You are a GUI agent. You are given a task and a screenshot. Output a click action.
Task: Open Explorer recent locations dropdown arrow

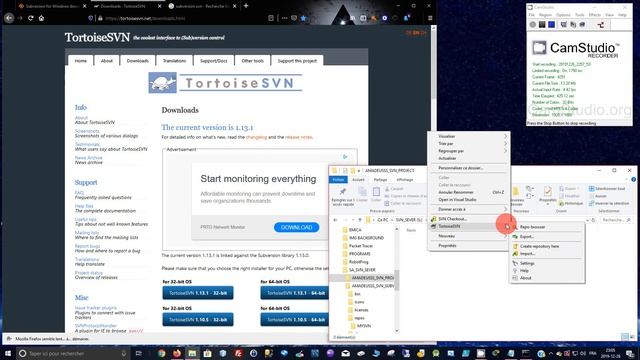(x=354, y=220)
